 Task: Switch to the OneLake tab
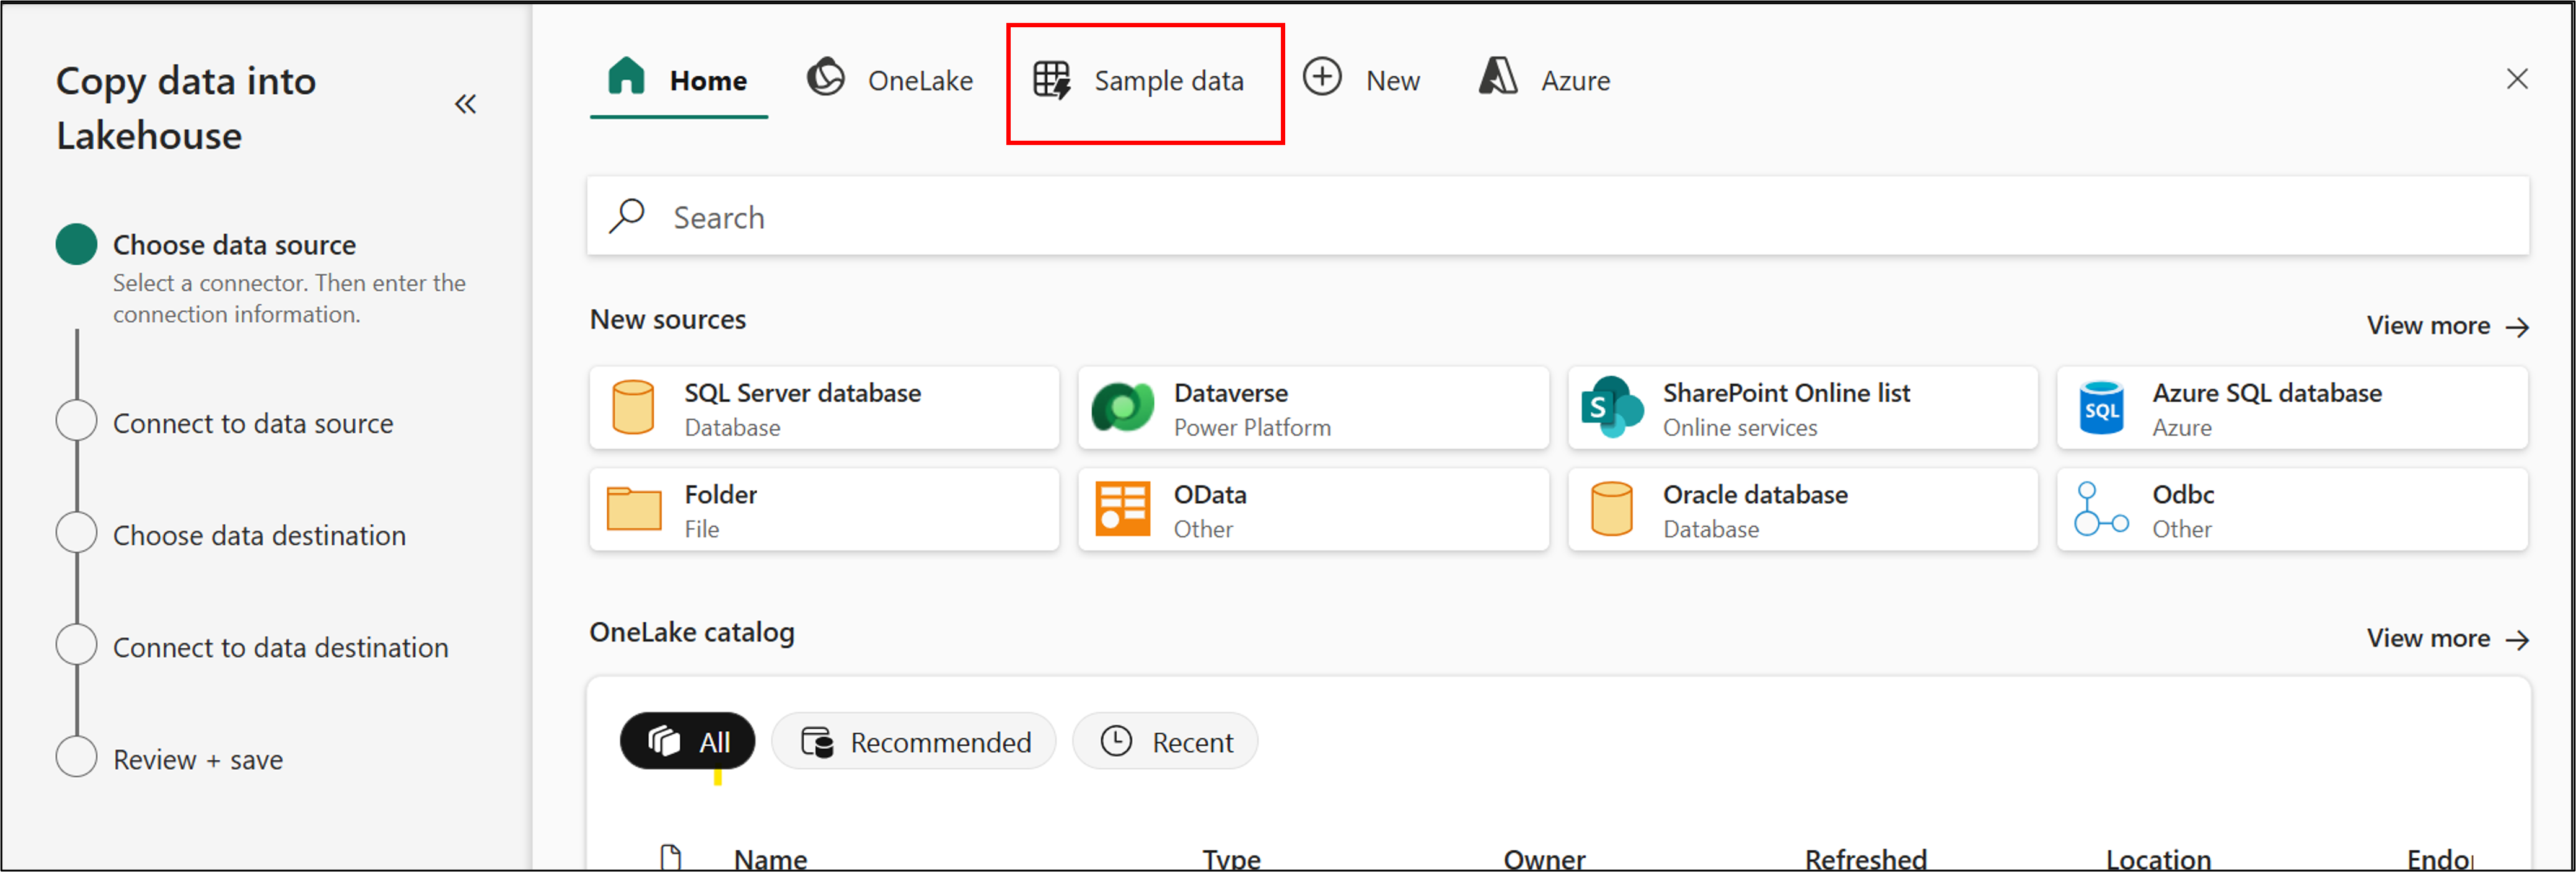click(890, 80)
